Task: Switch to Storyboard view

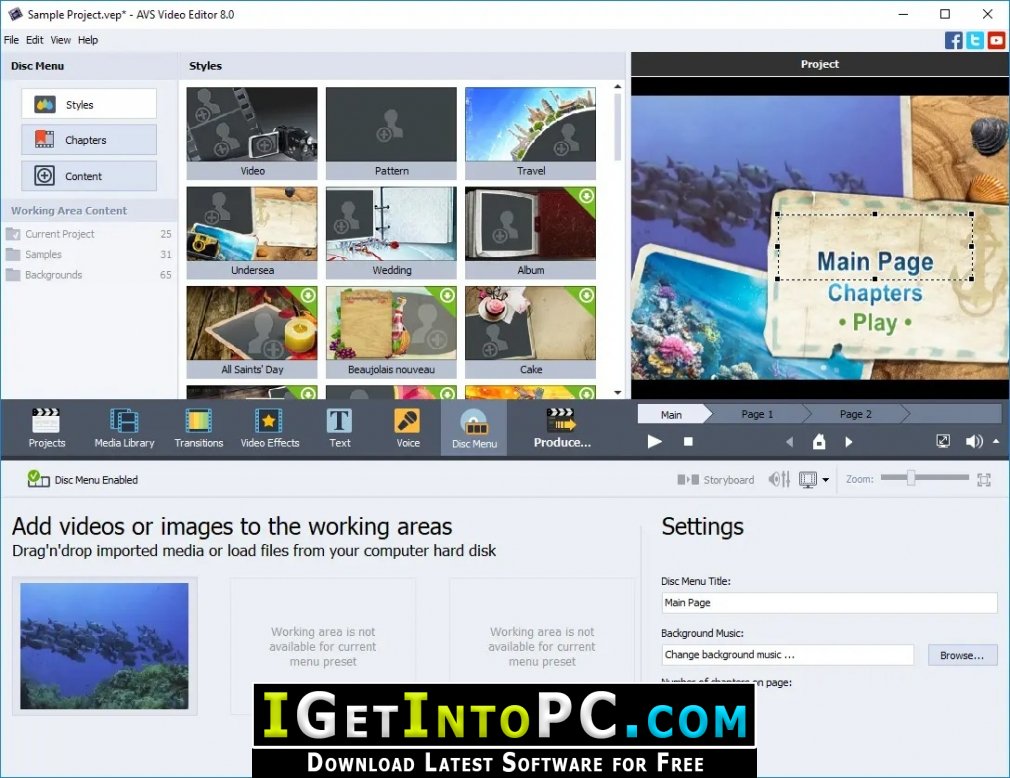Action: click(716, 480)
